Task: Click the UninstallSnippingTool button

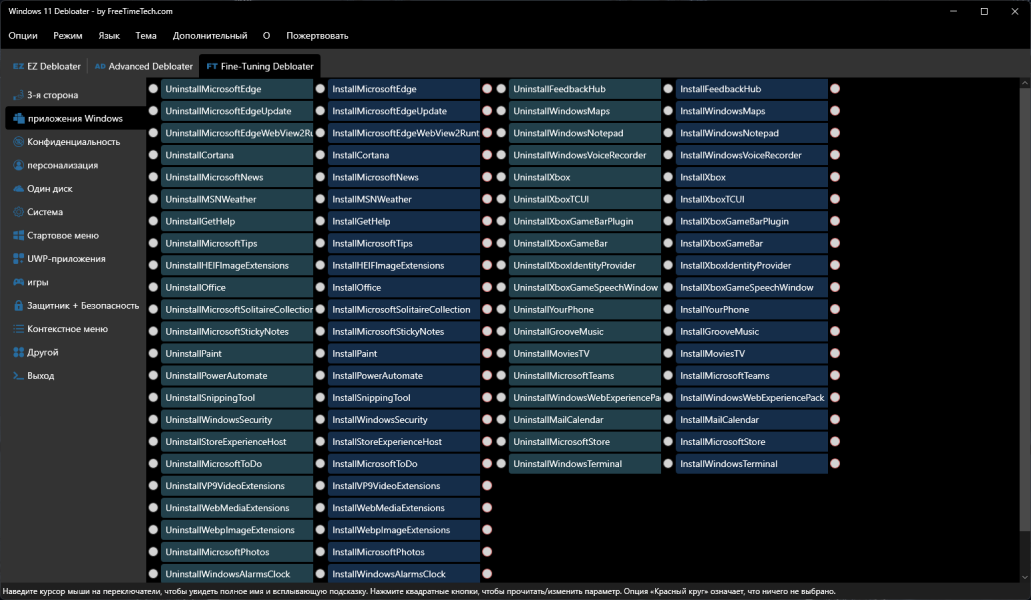Action: [237, 398]
